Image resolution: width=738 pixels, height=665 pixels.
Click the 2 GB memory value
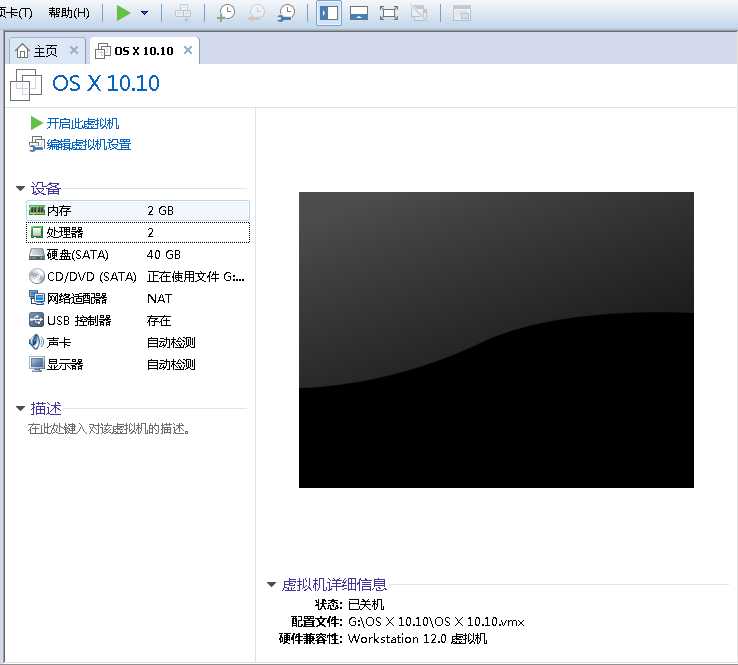coord(160,210)
